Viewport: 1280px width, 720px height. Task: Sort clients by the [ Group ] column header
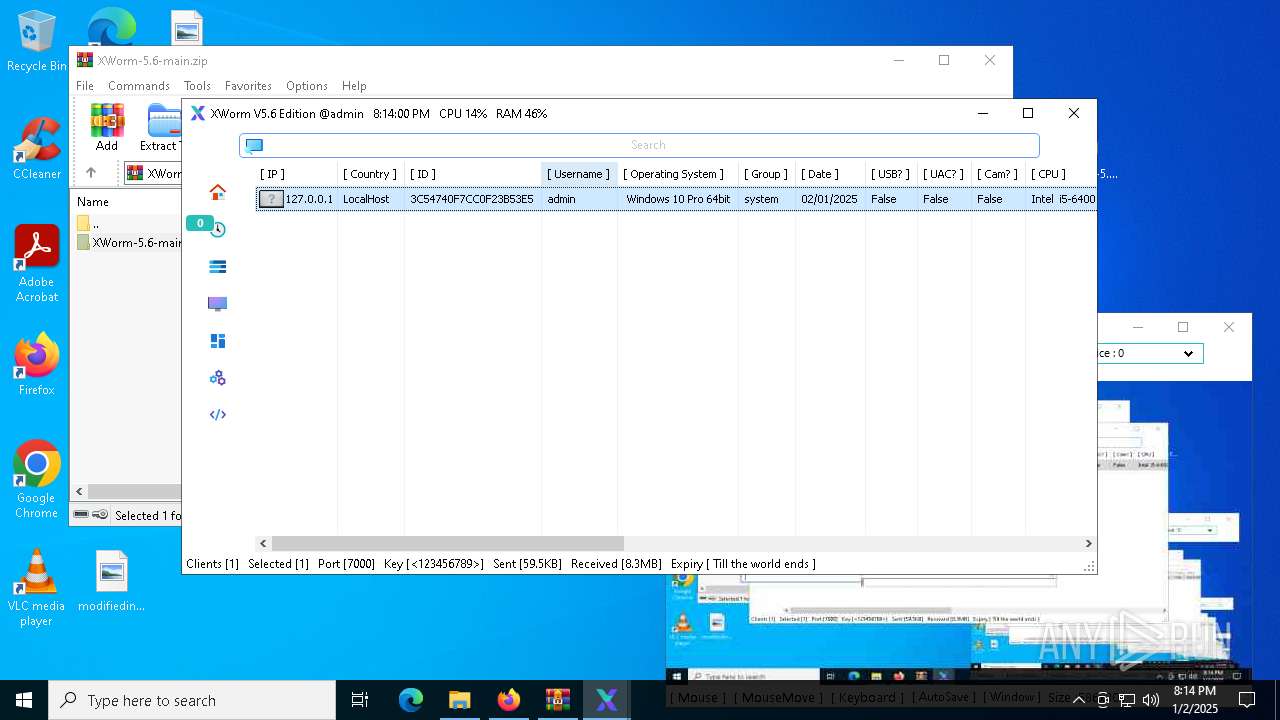pos(767,174)
